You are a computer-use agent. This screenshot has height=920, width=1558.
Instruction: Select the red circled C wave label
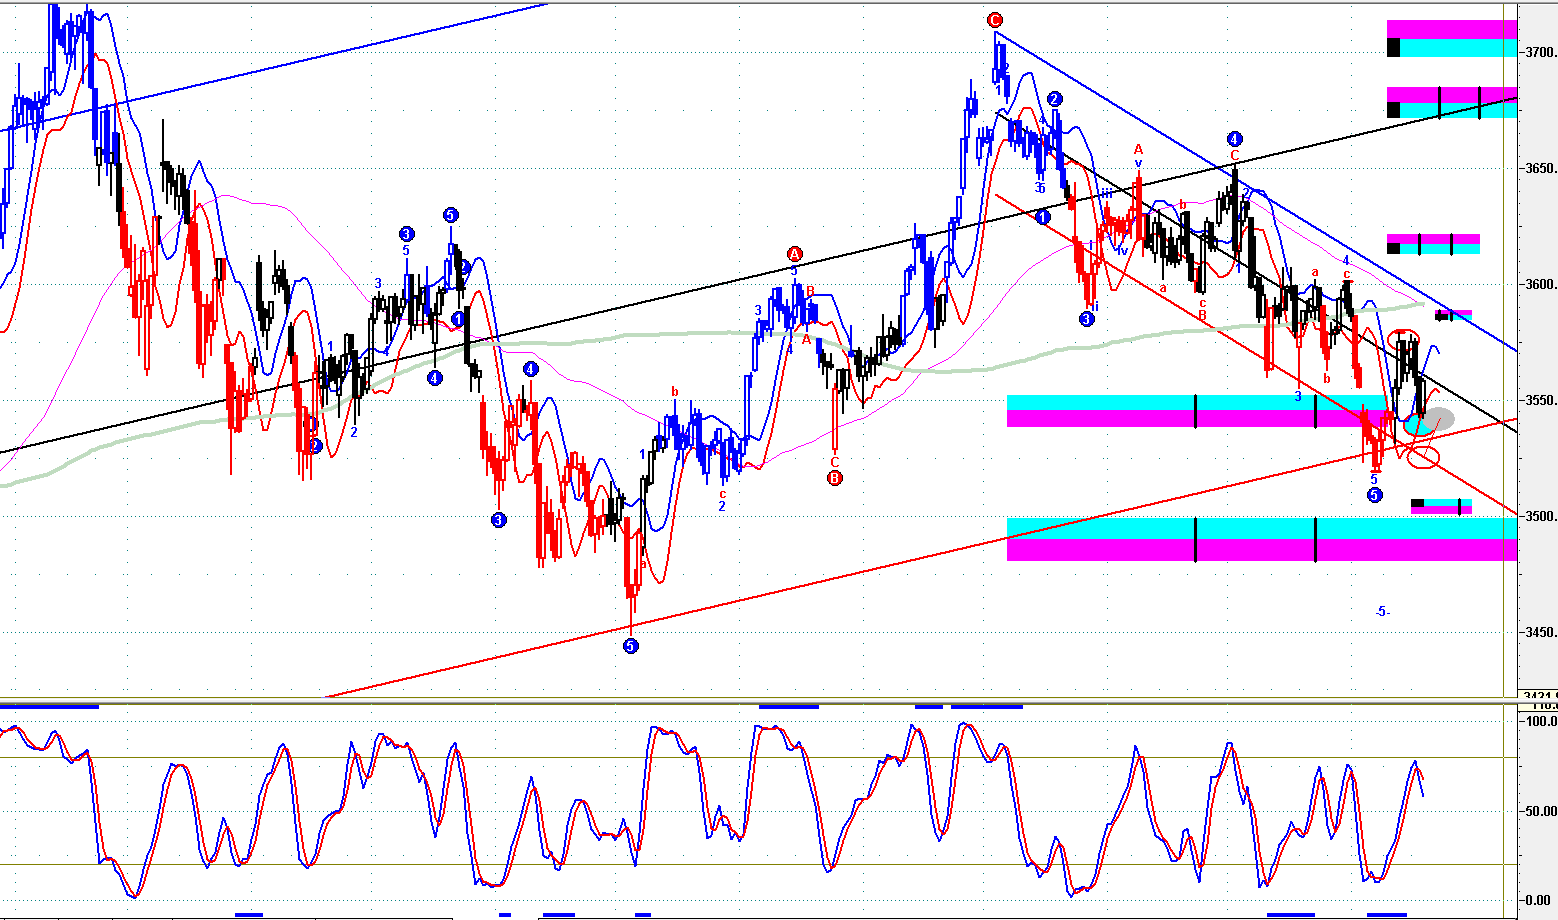pyautogui.click(x=994, y=20)
